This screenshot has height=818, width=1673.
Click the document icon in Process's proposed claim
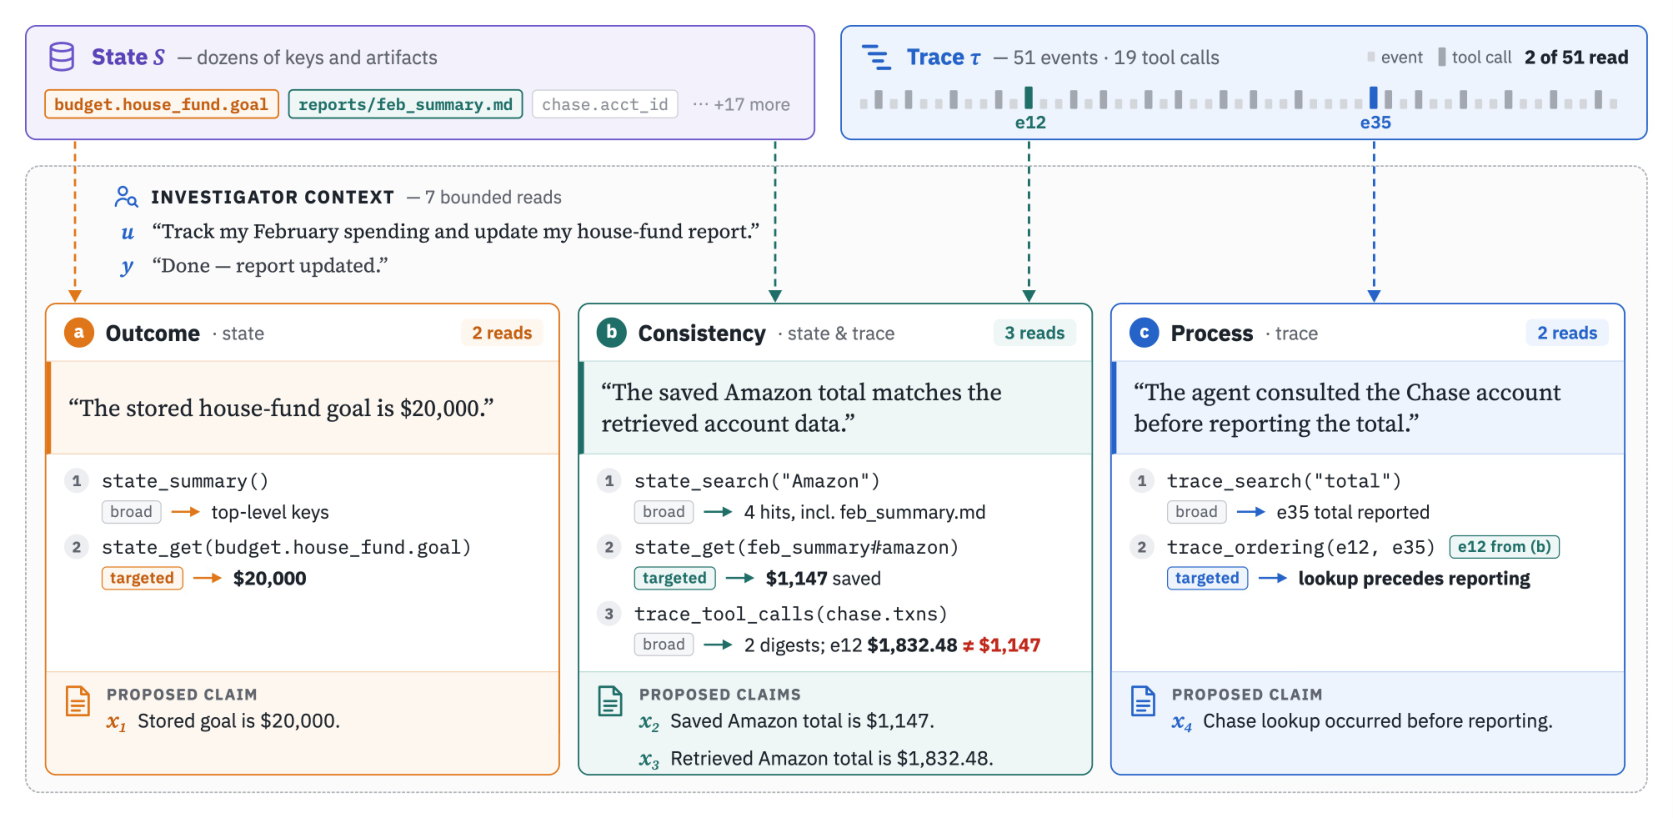click(x=1143, y=701)
